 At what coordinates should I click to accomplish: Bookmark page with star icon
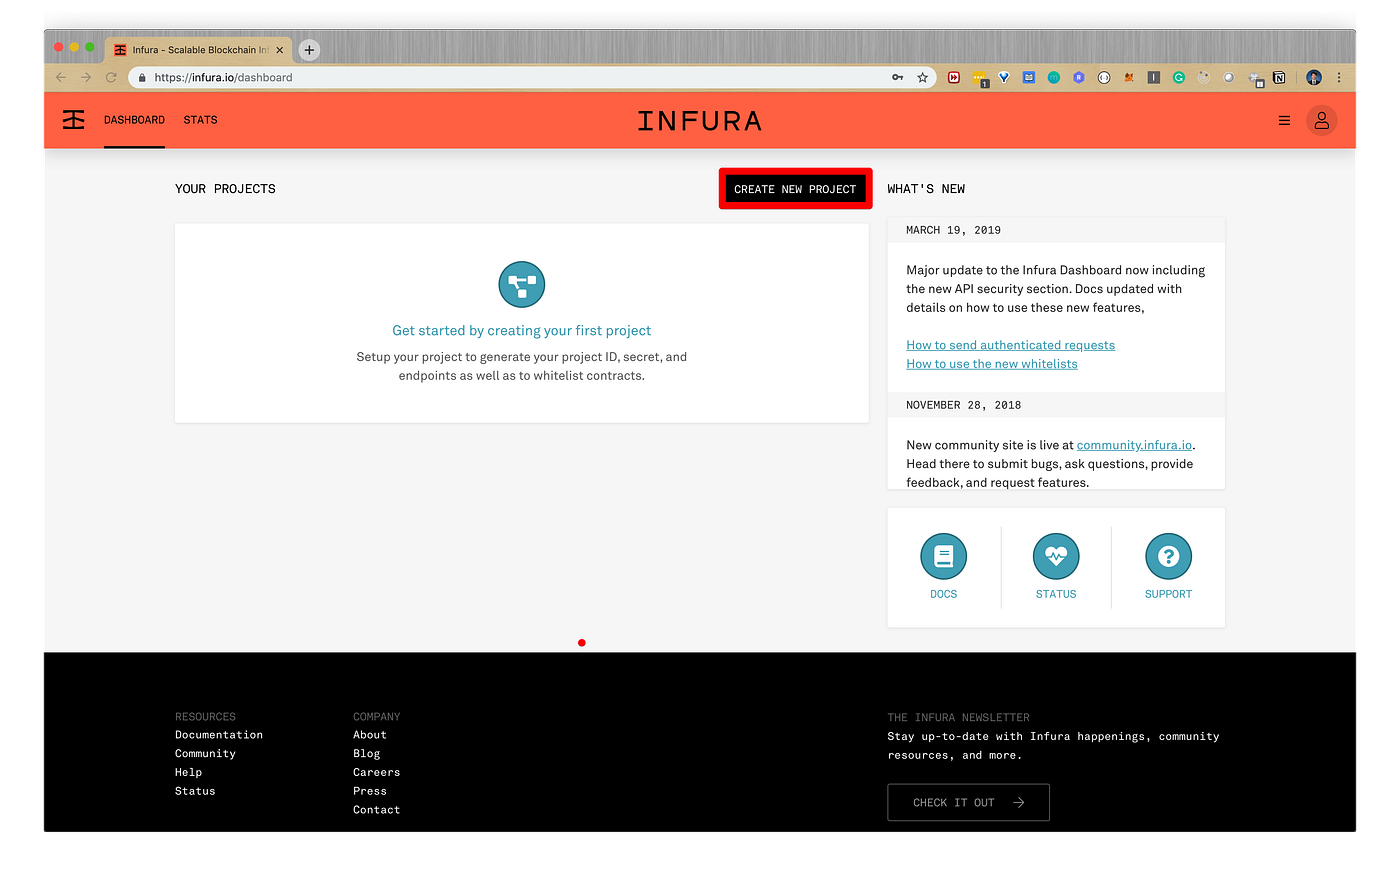coord(922,77)
